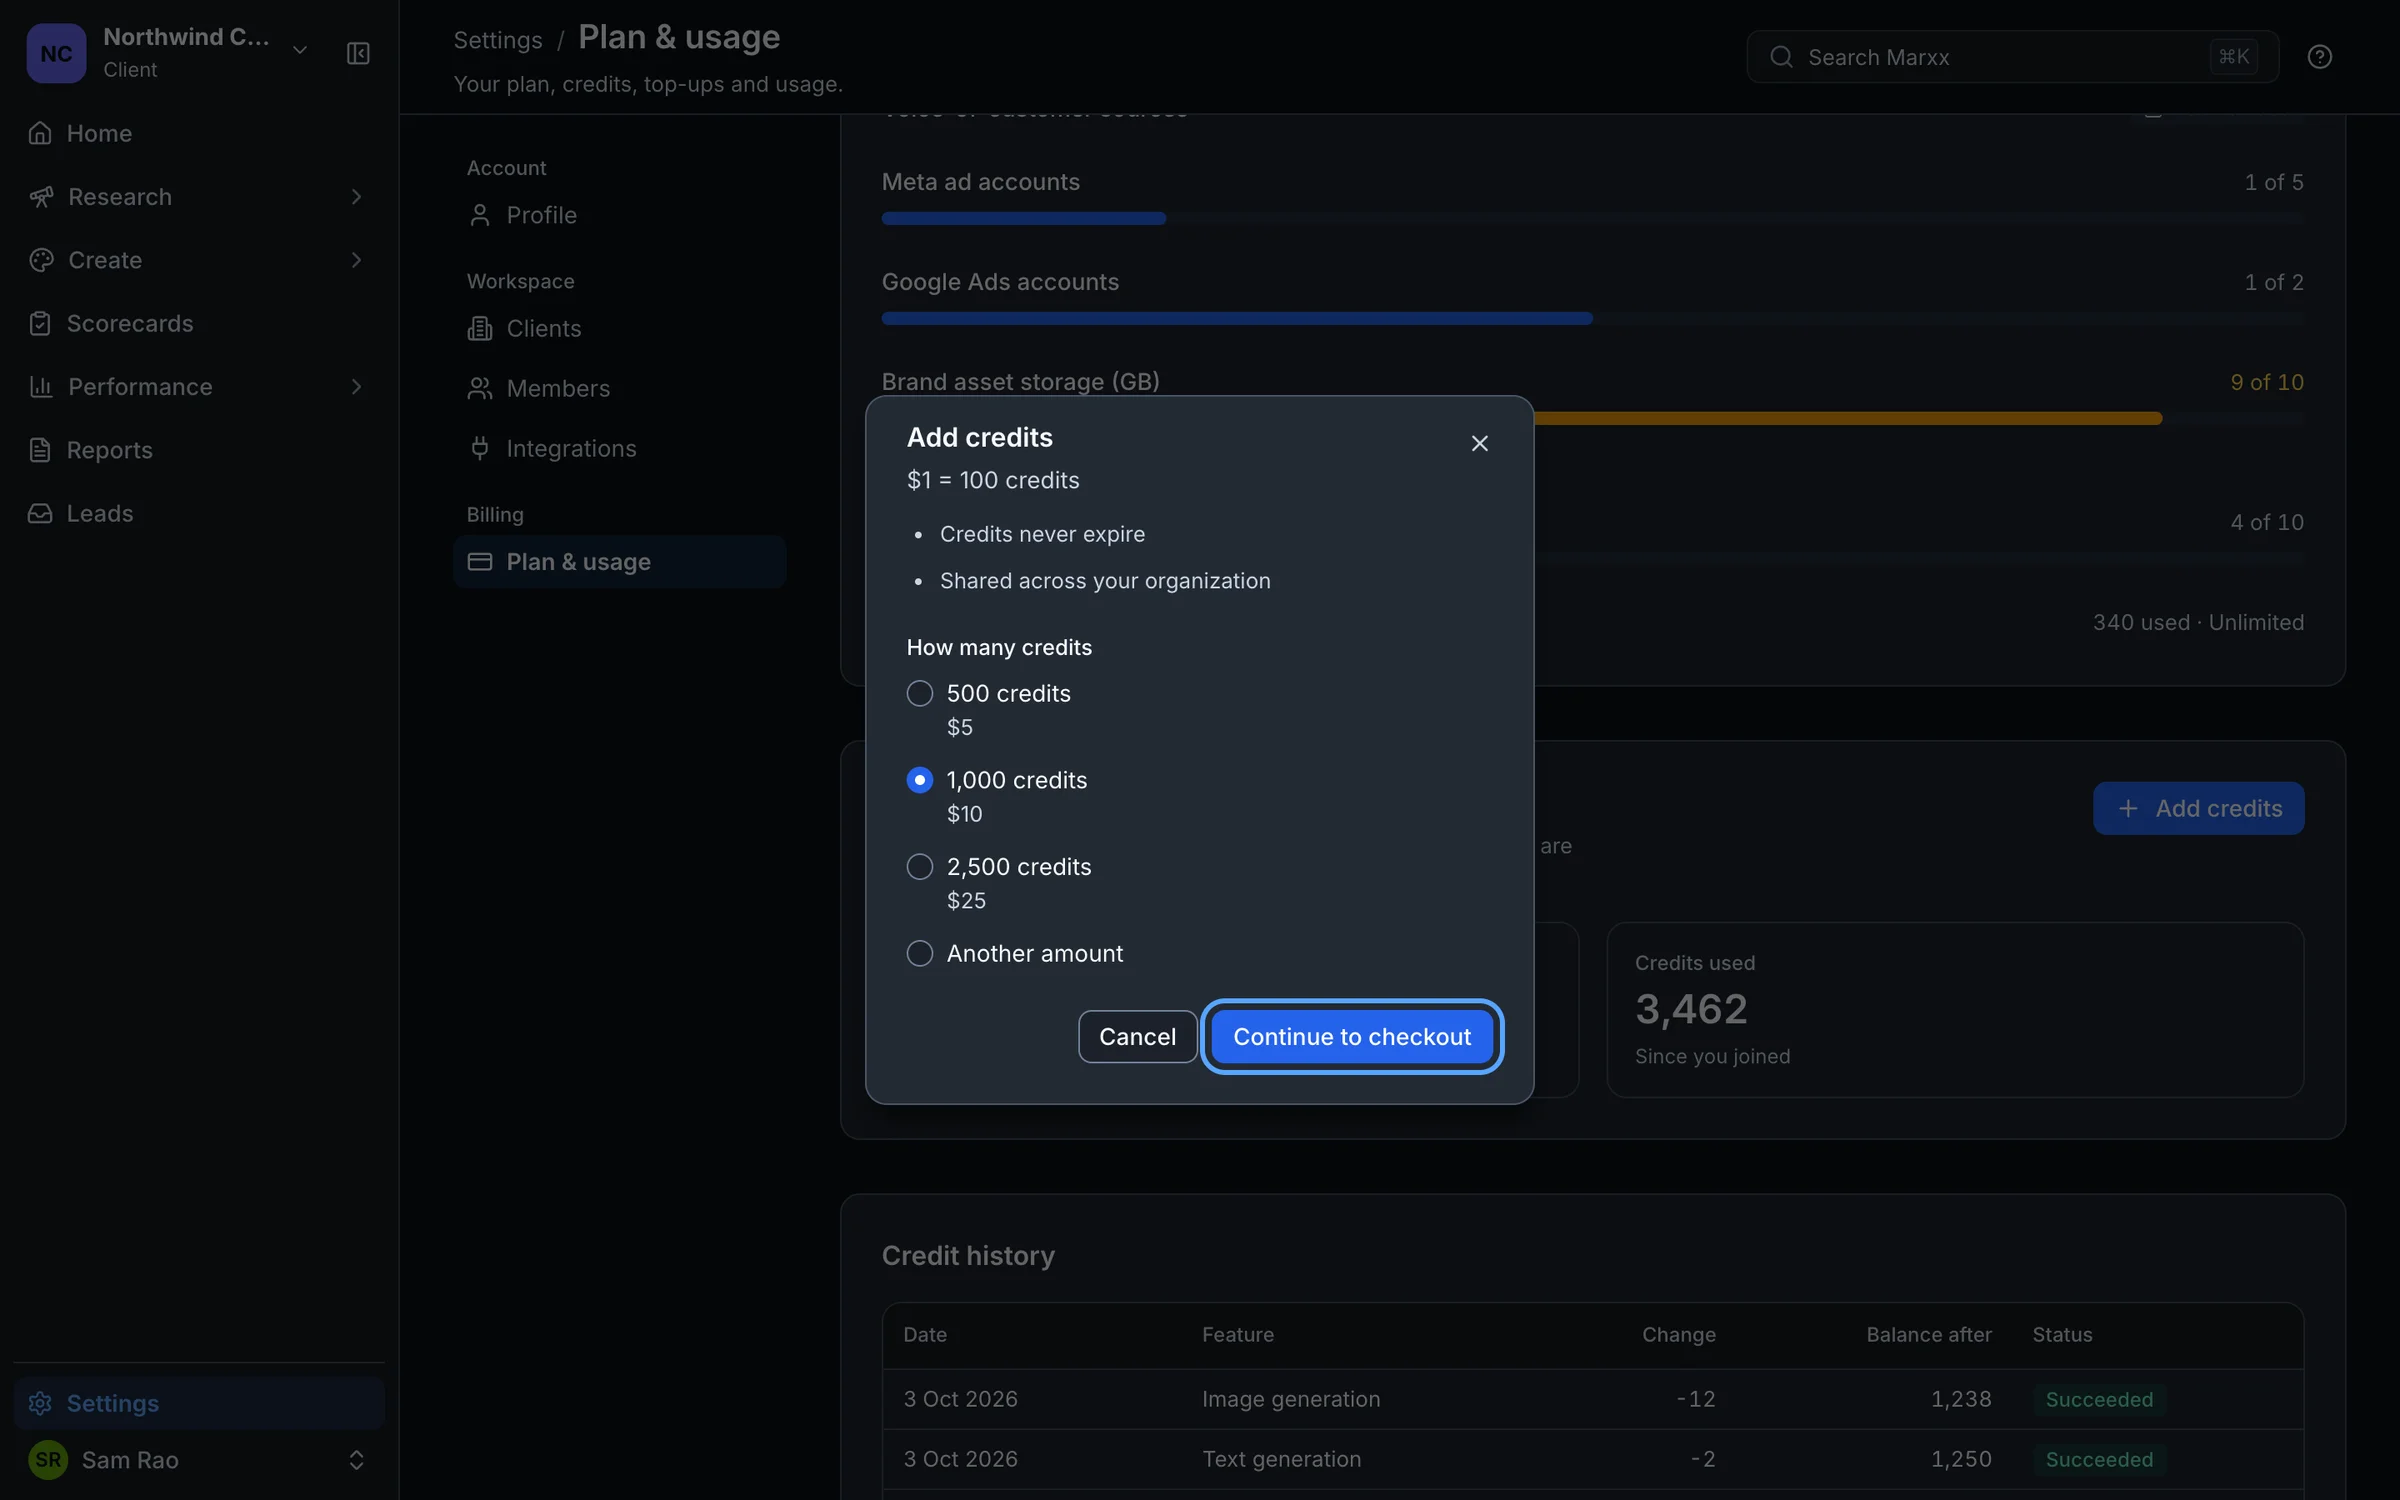
Task: Expand the Performance submenu chevron
Action: tap(356, 387)
